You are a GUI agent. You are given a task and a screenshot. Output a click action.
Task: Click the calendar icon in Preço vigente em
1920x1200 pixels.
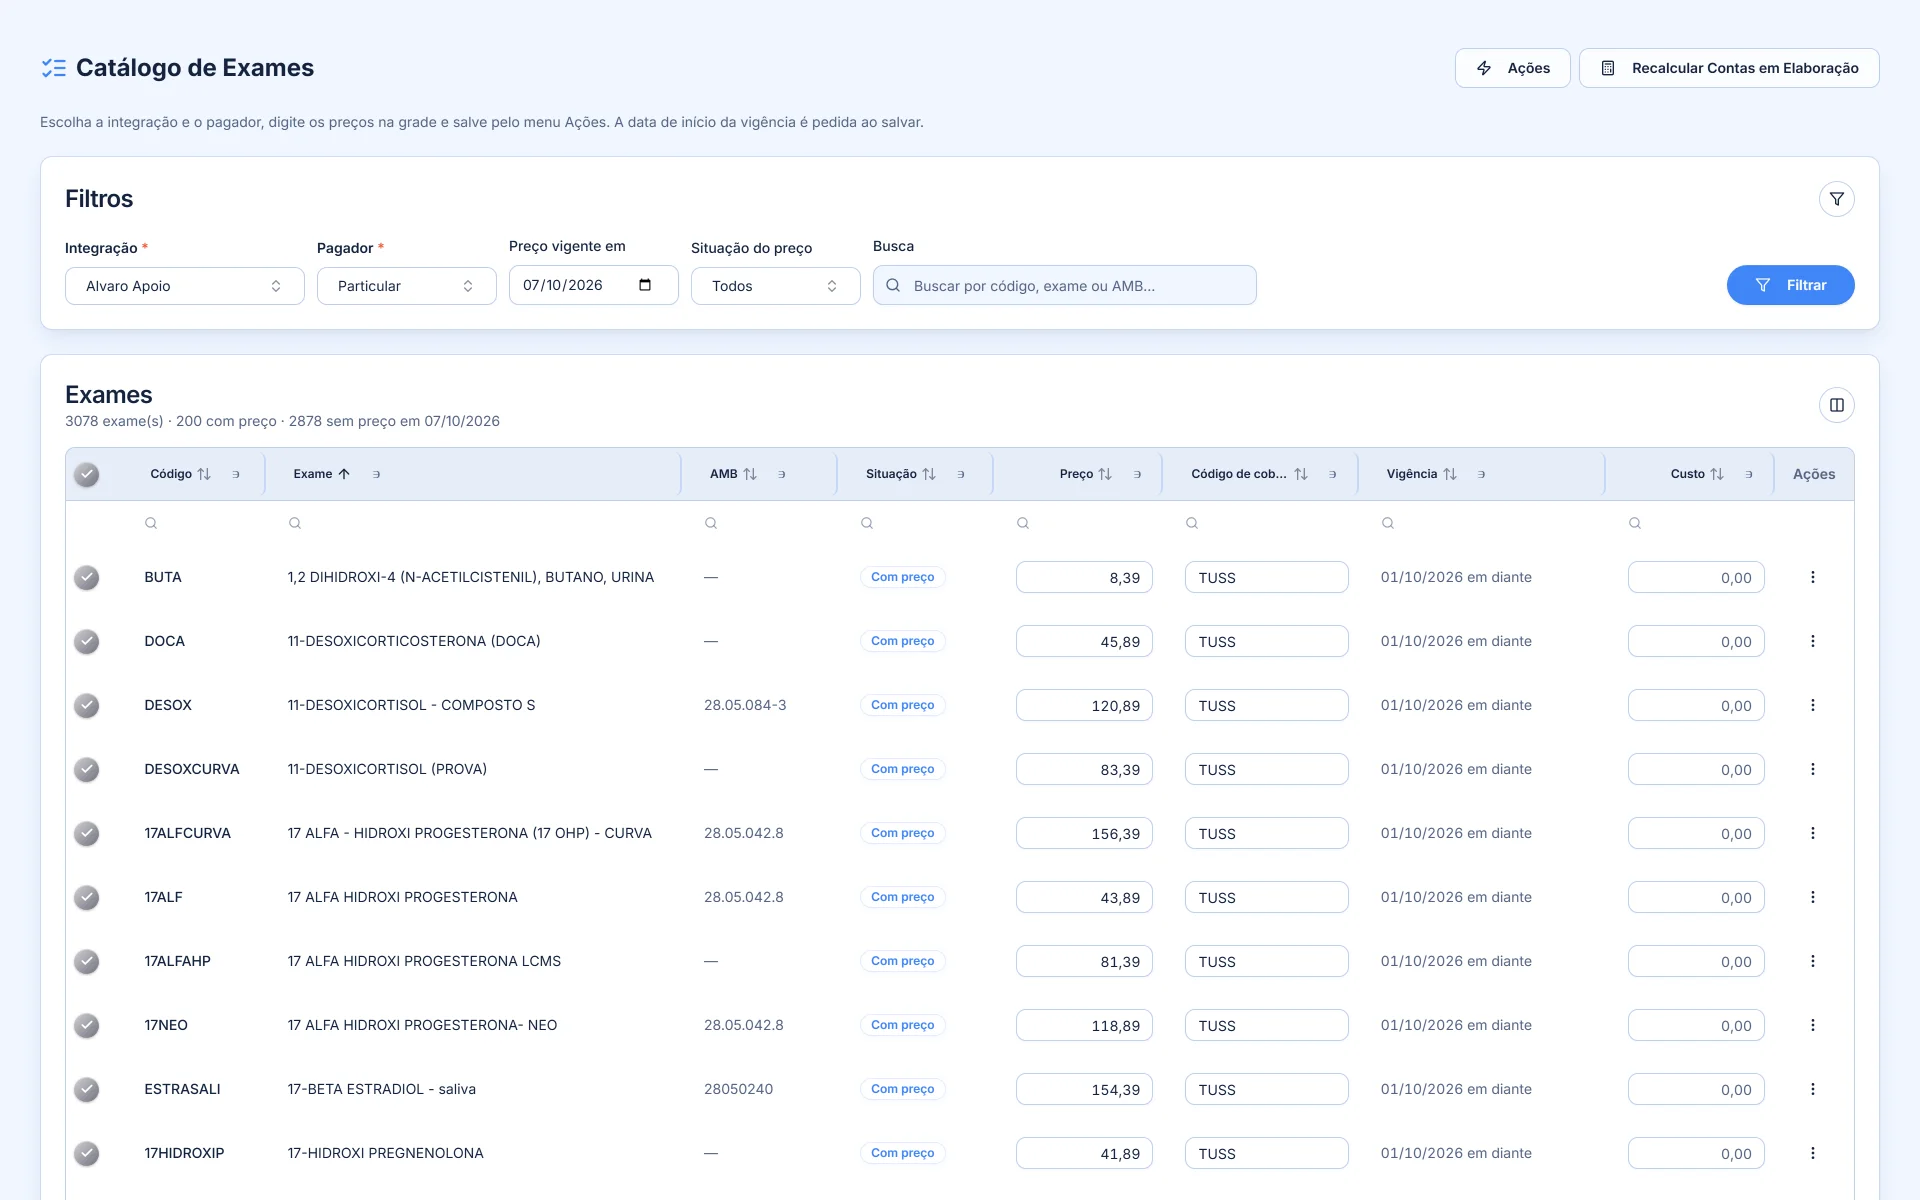645,285
